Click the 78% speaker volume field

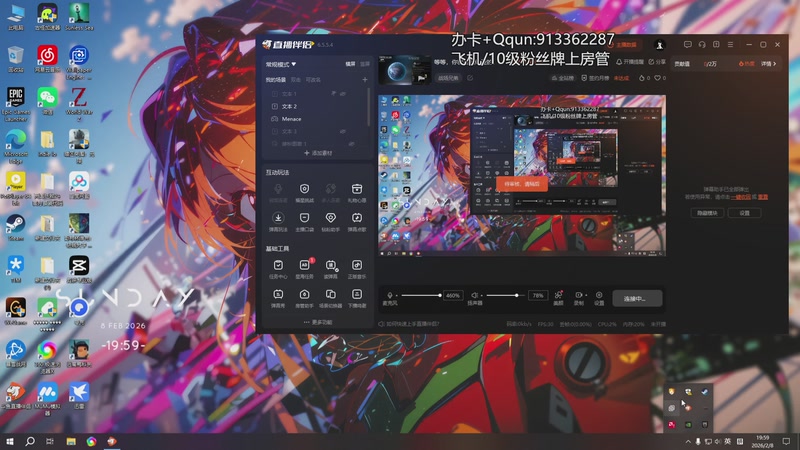(538, 295)
